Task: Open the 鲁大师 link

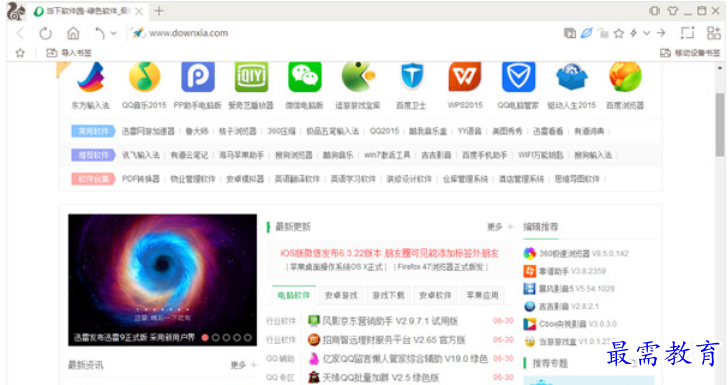Action: tap(197, 131)
